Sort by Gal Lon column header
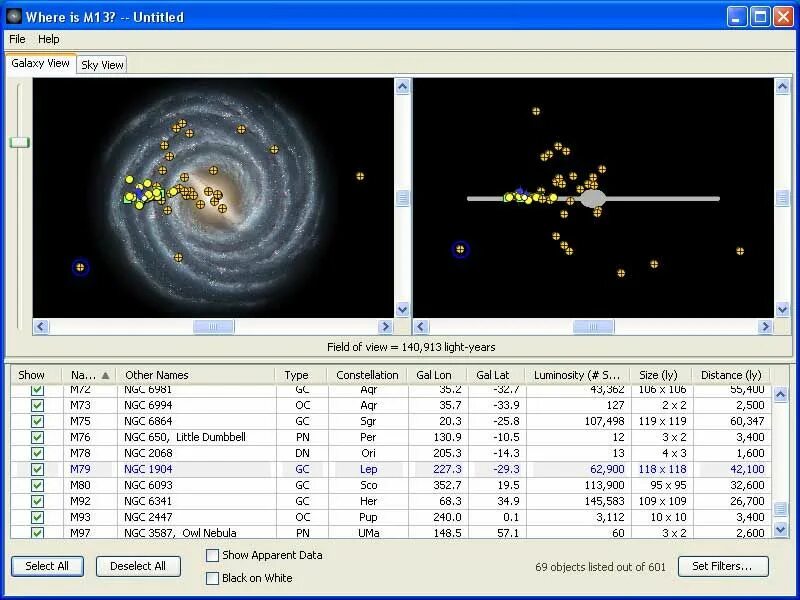 [x=438, y=375]
